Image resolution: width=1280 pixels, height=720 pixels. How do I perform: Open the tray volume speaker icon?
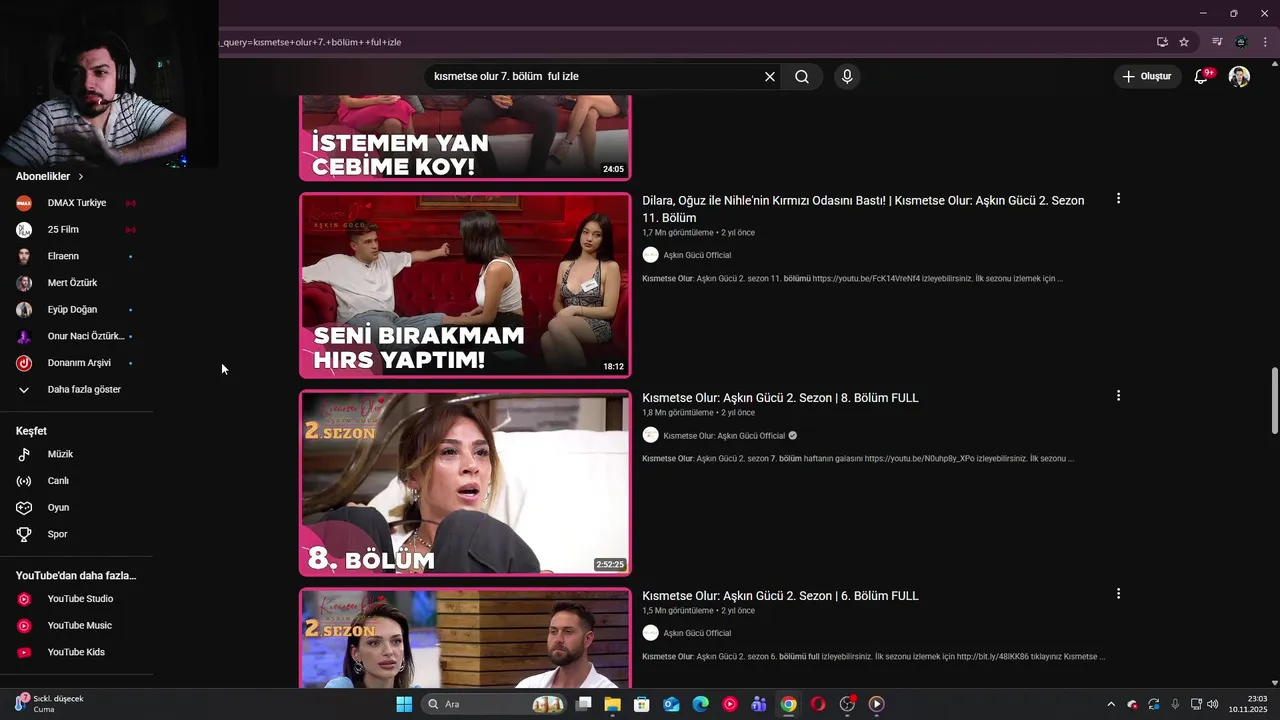[x=1212, y=704]
